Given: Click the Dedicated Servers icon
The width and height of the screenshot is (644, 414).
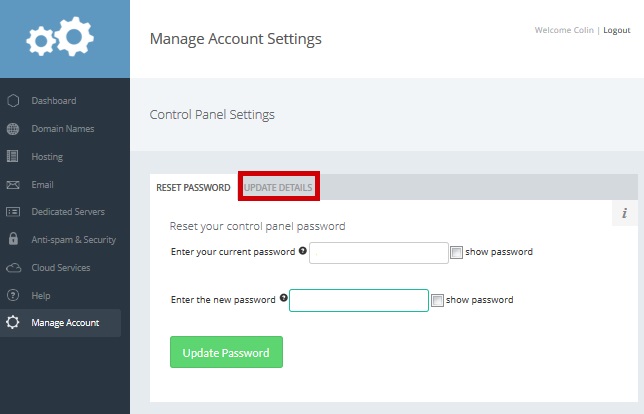Looking at the screenshot, I should [13, 212].
